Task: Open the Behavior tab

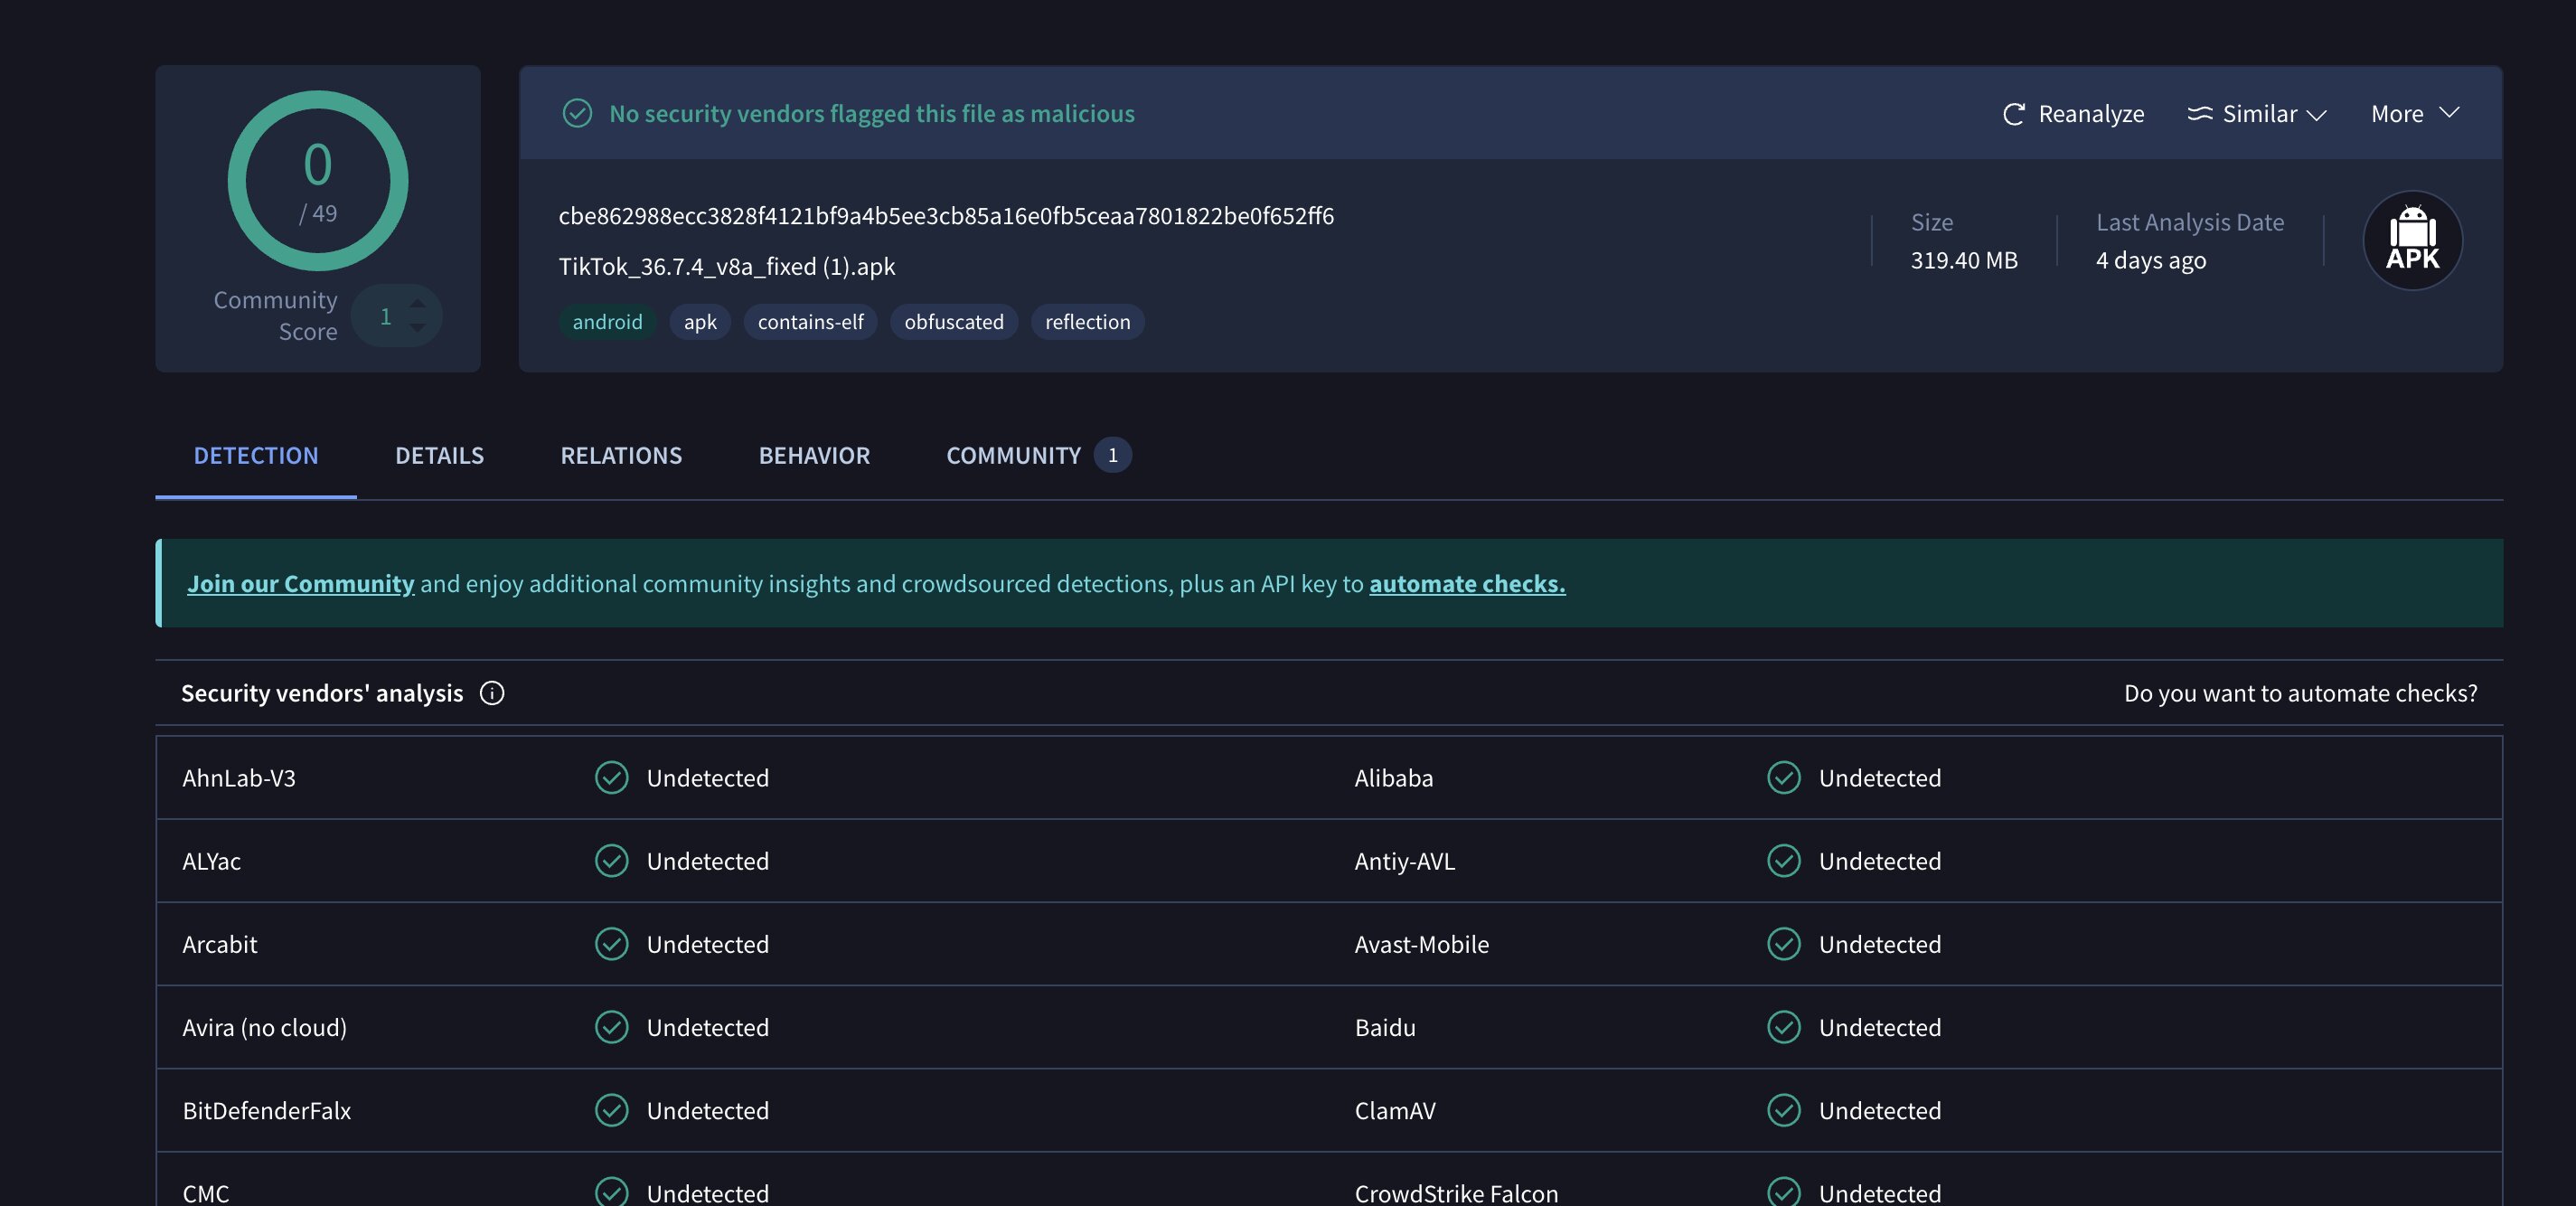Action: pos(814,456)
